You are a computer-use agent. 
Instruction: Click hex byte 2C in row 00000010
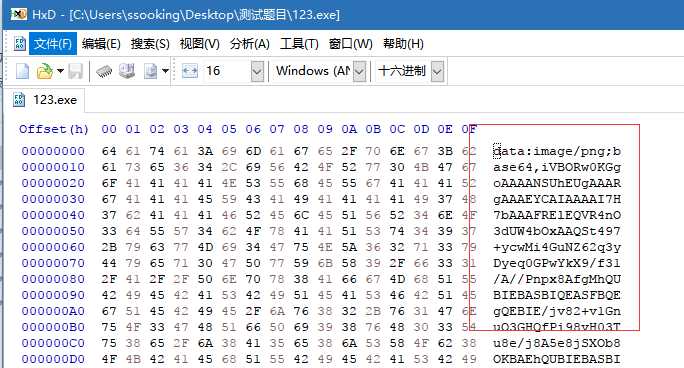coord(229,167)
